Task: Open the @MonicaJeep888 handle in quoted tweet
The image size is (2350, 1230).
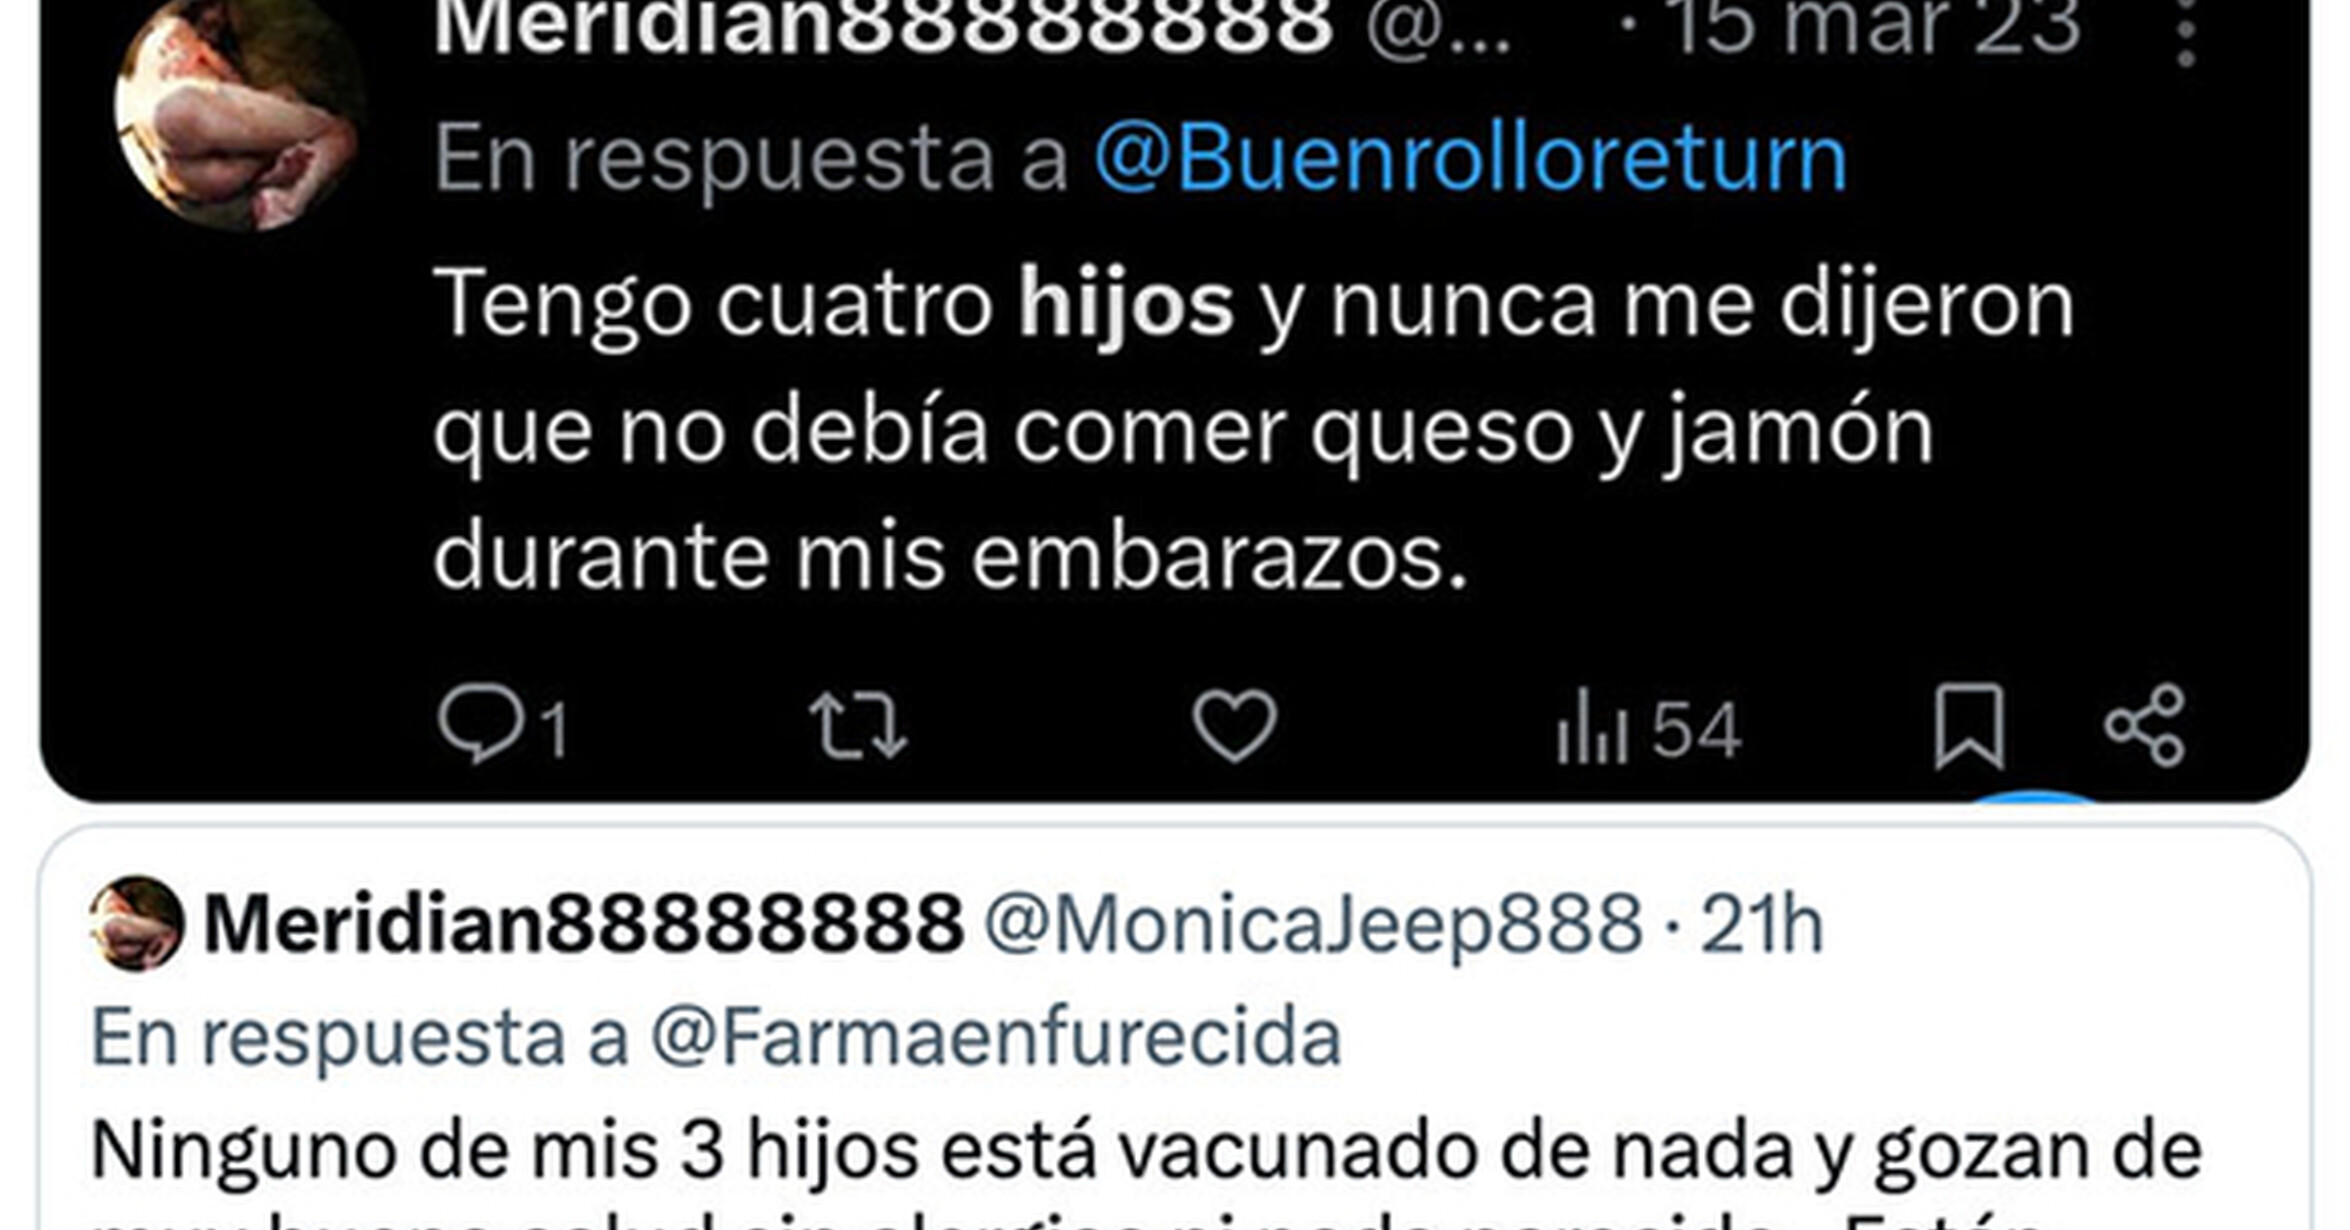Action: pos(1313,924)
